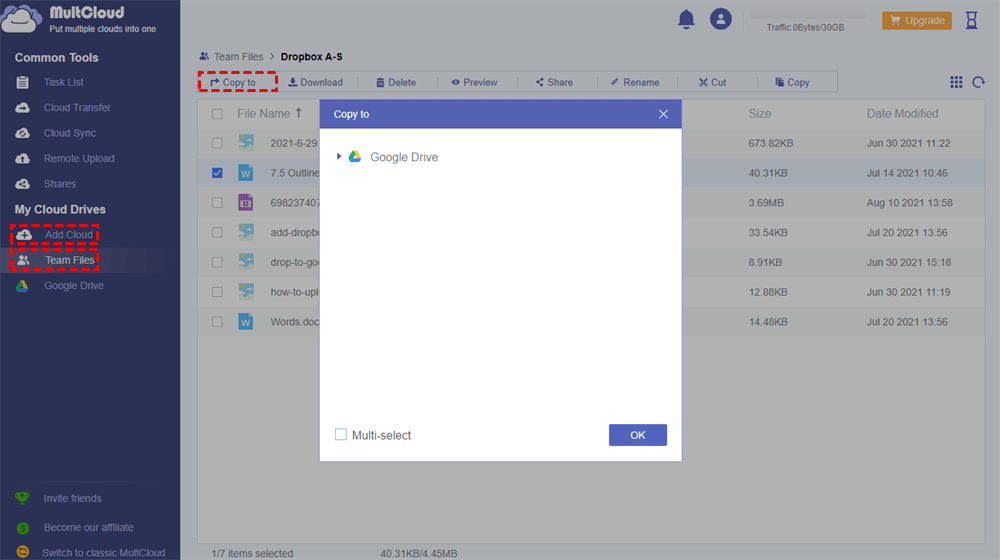Image resolution: width=1000 pixels, height=560 pixels.
Task: Open Invite friends link
Action: [72, 499]
